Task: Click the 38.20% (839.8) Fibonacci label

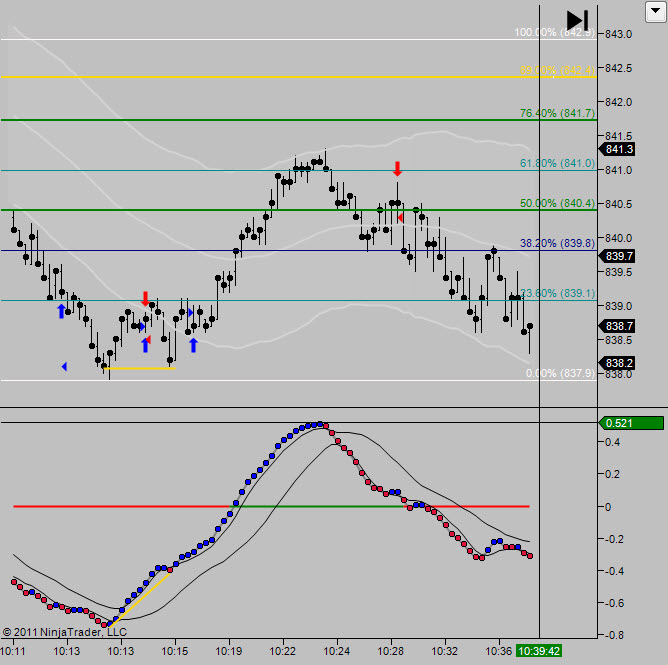Action: point(557,243)
